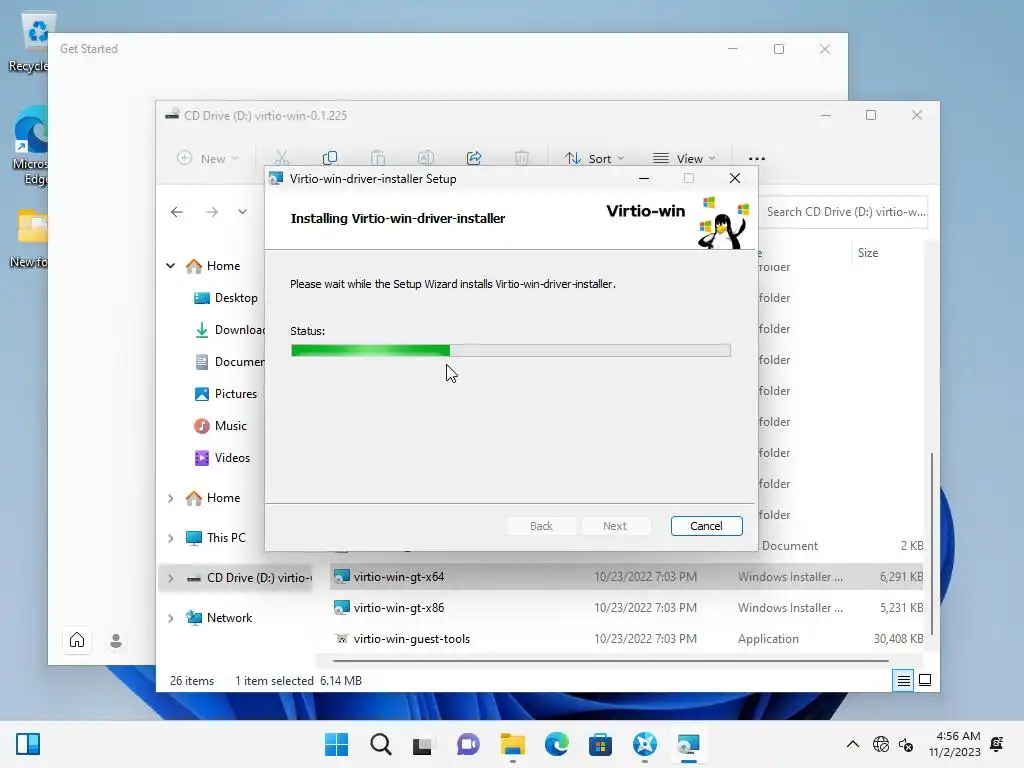Image resolution: width=1024 pixels, height=768 pixels.
Task: Open Videos in the navigation pane
Action: pyautogui.click(x=222, y=458)
